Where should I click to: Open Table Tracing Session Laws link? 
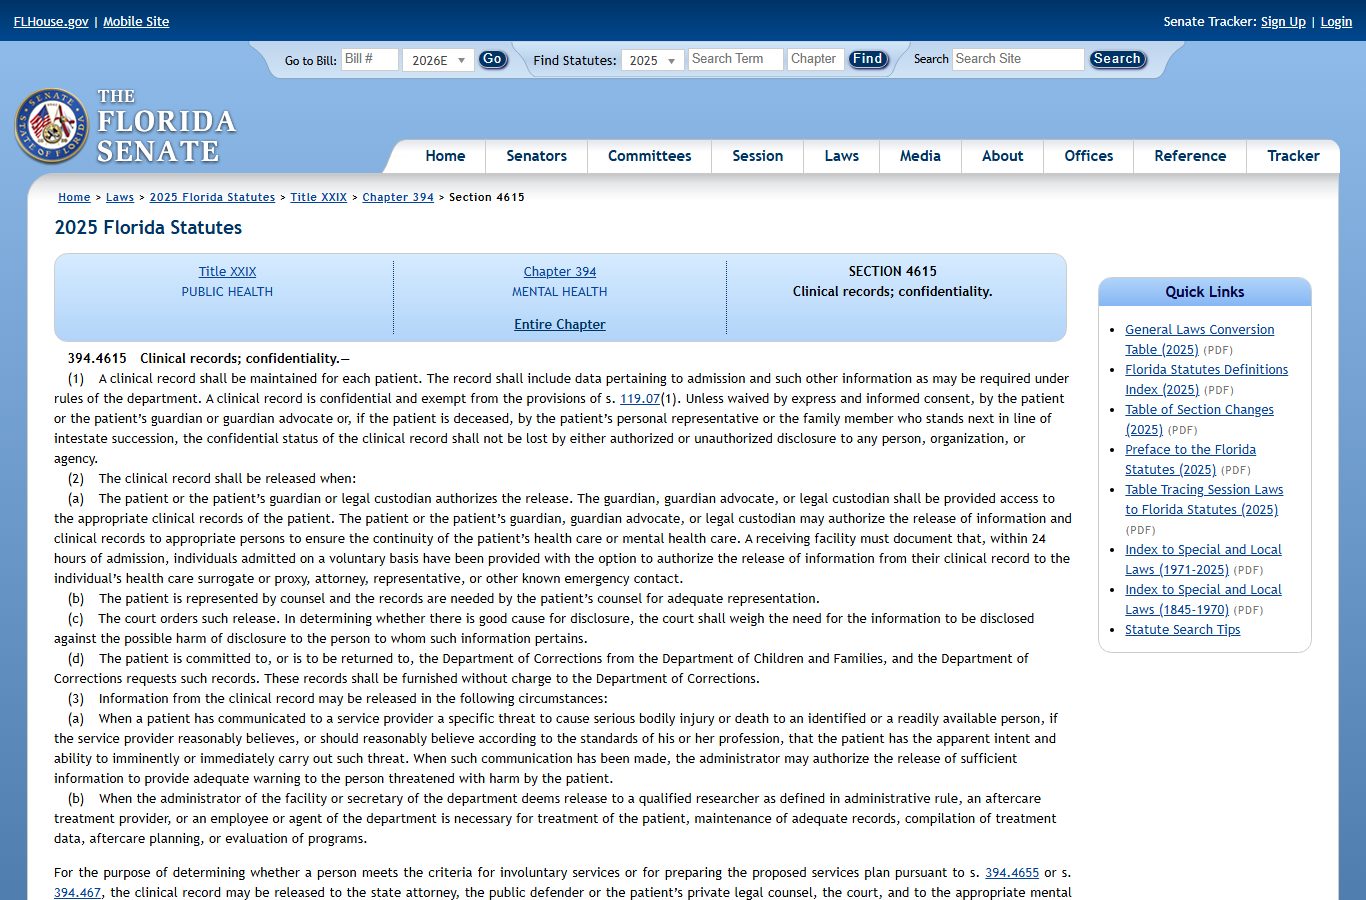[1204, 499]
